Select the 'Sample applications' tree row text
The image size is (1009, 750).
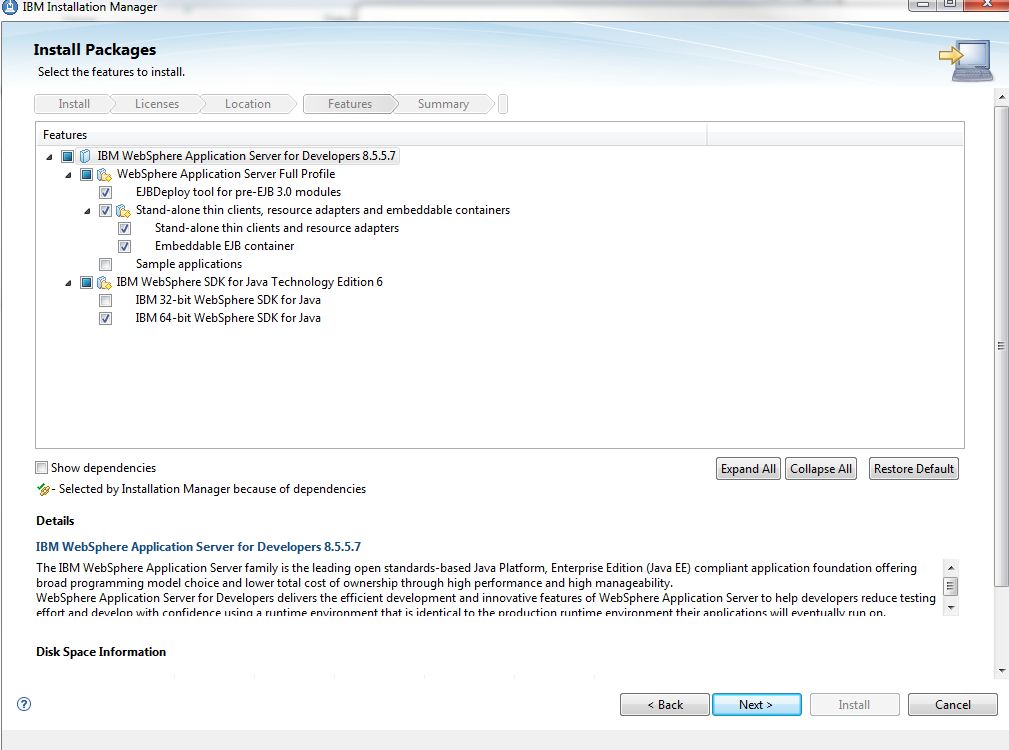[189, 264]
